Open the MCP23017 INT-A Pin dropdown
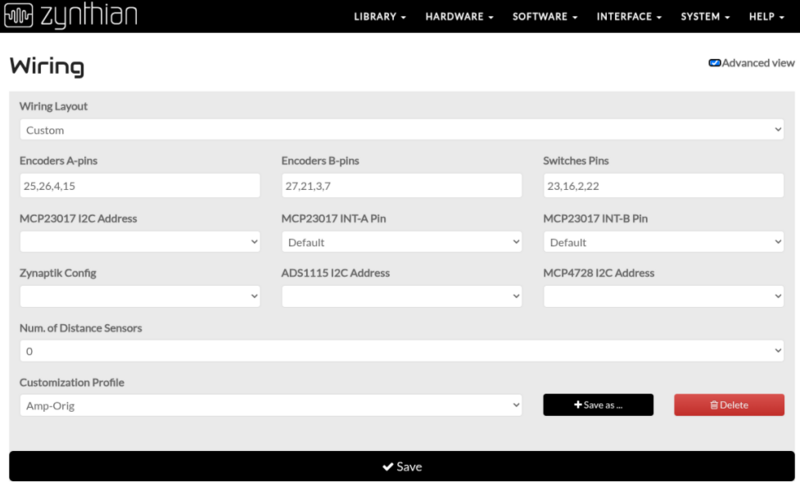The height and width of the screenshot is (487, 800). click(401, 242)
